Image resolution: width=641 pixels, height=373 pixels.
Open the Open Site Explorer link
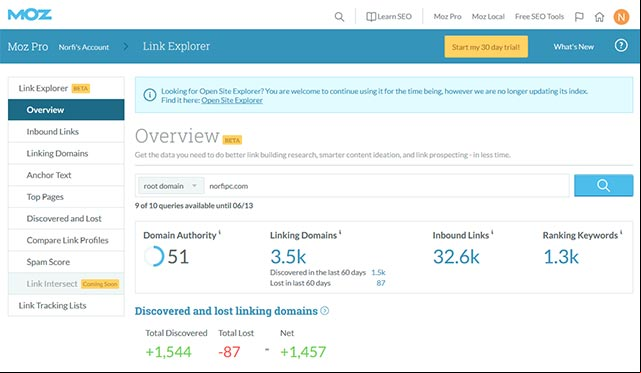tap(232, 100)
